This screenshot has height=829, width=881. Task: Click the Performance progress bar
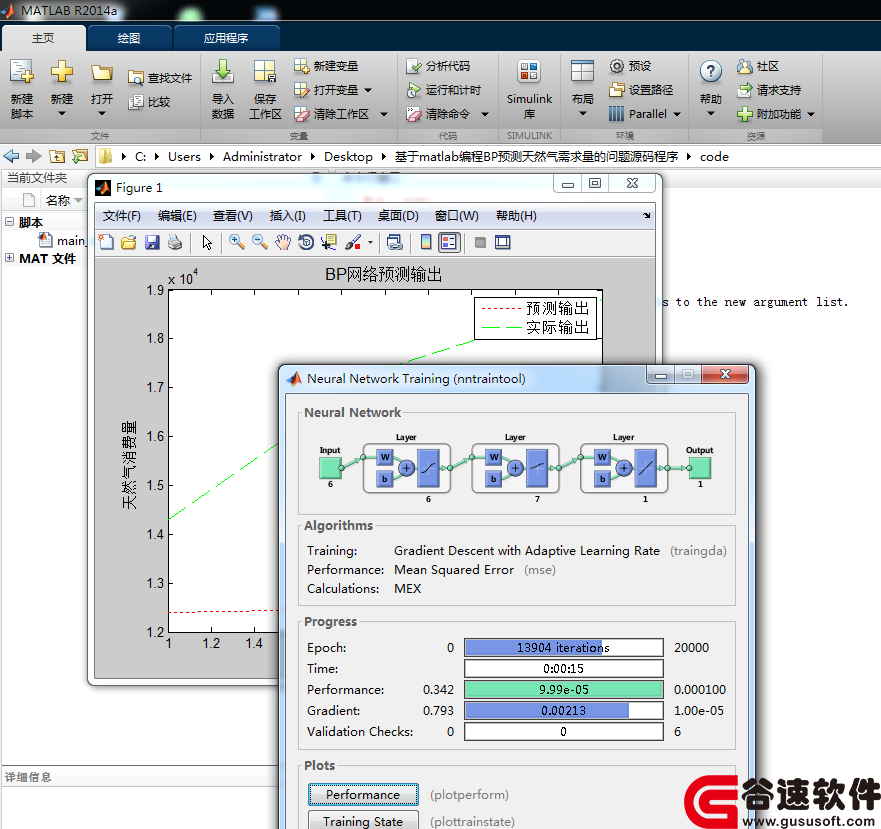(x=564, y=690)
